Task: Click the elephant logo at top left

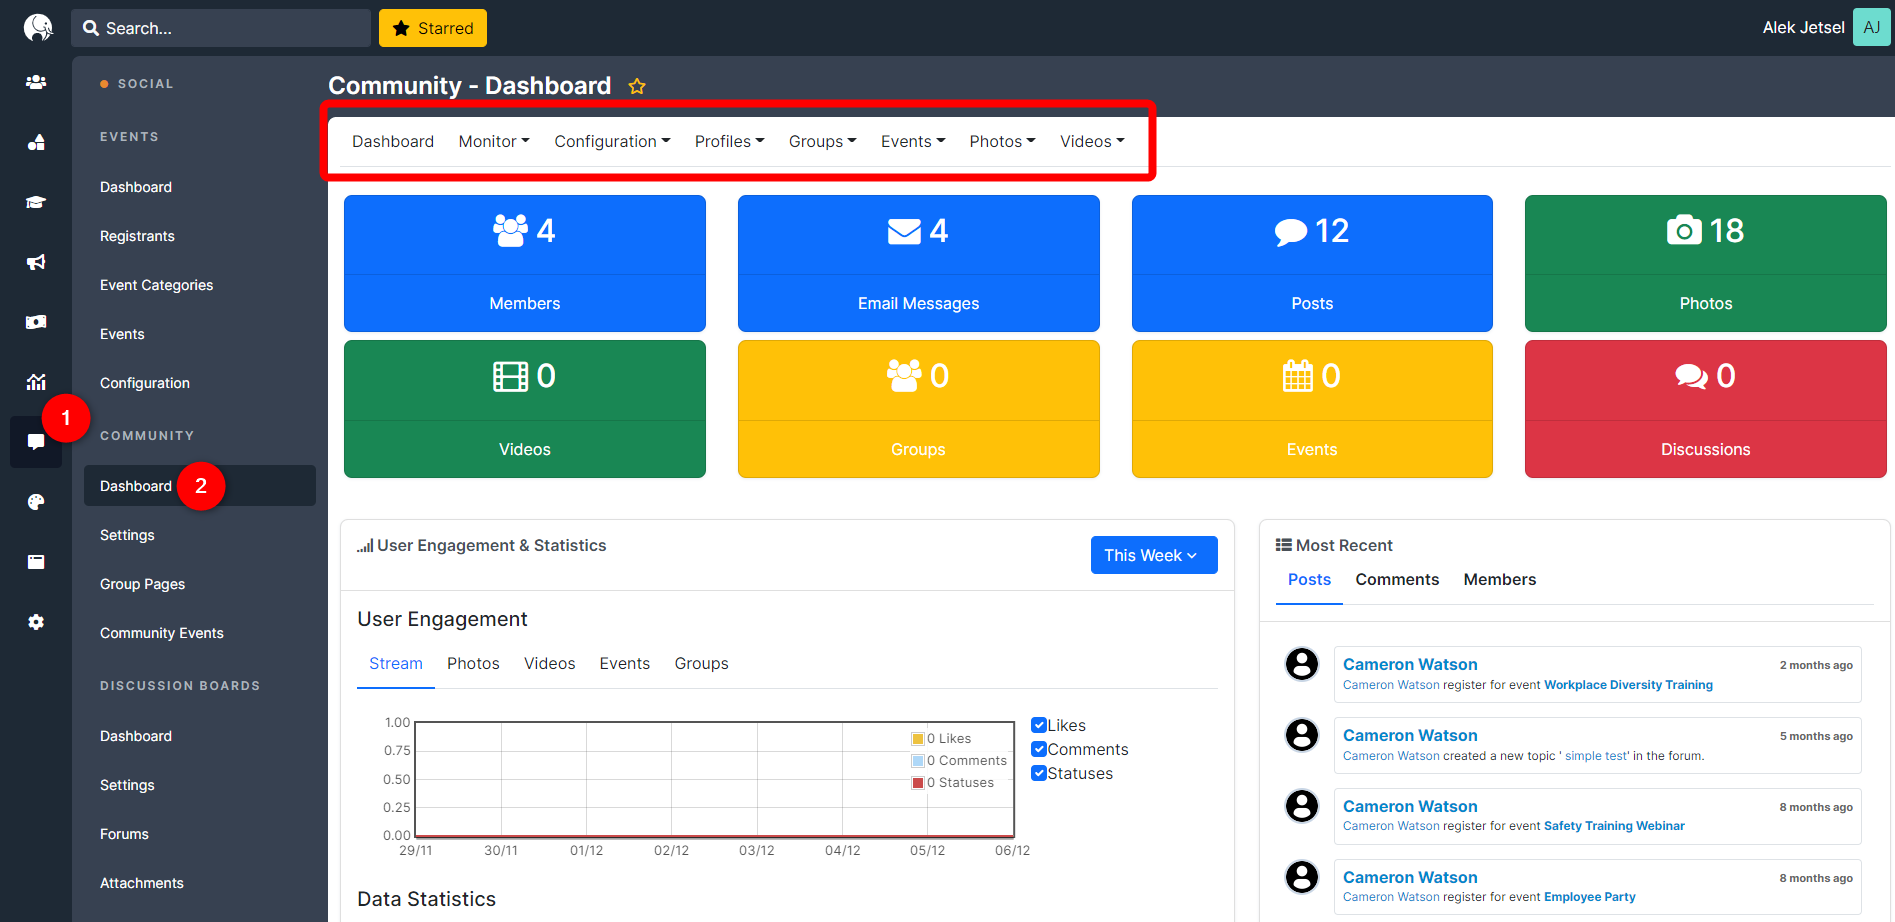Action: tap(36, 27)
